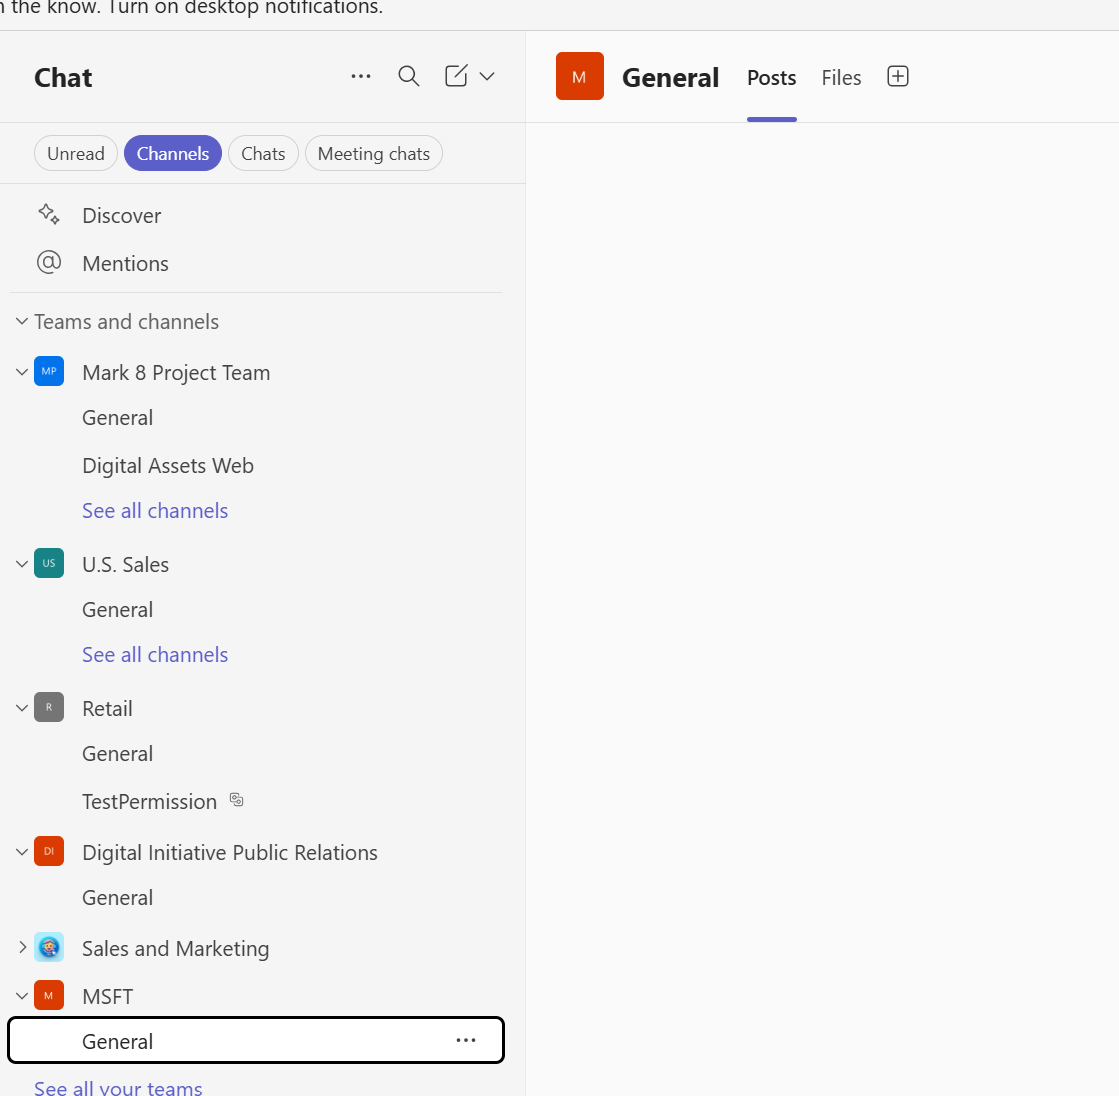Click Digital Initiative Public Relations avatar
The height and width of the screenshot is (1096, 1119).
tap(49, 851)
